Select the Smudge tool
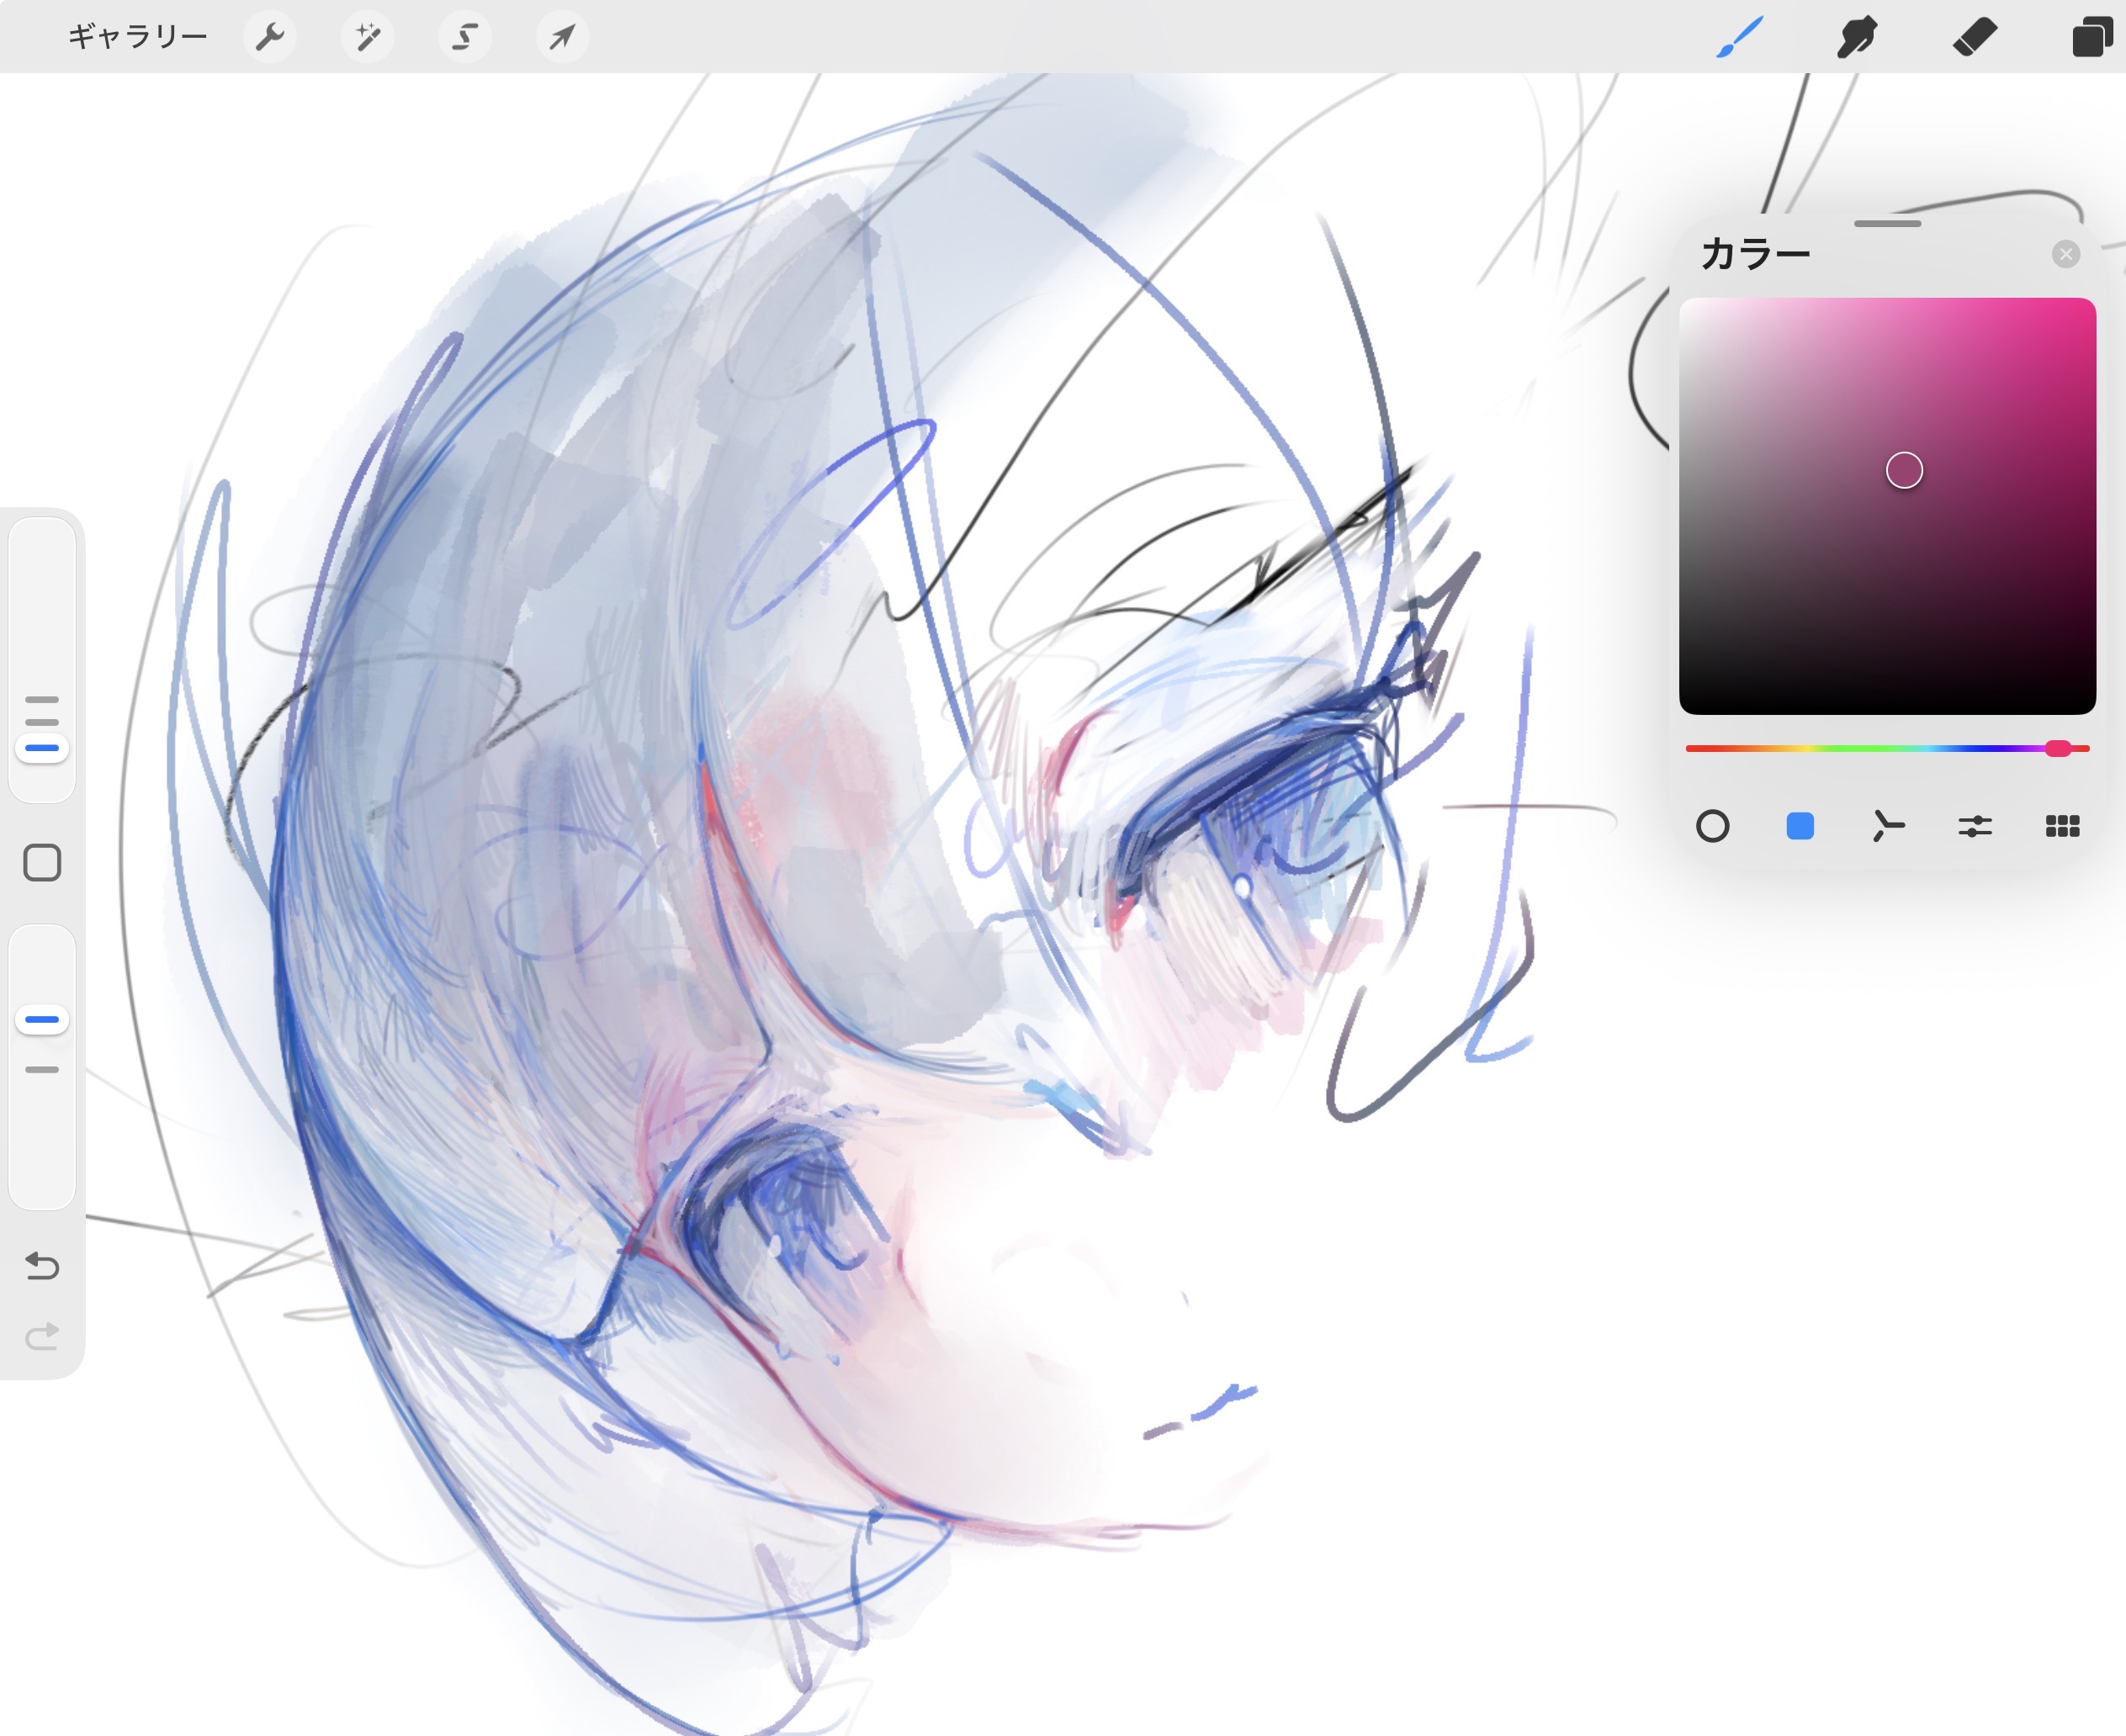 (x=1856, y=37)
